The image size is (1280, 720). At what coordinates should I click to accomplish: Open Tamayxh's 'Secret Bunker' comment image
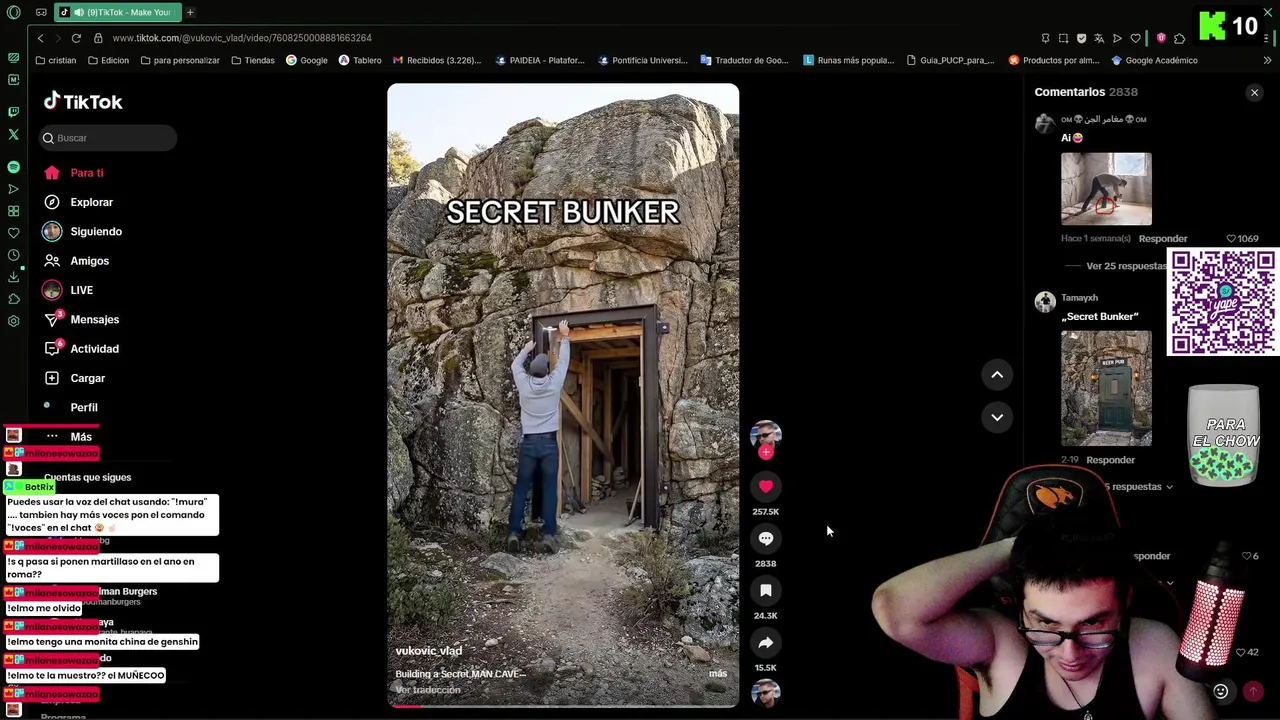[x=1106, y=388]
